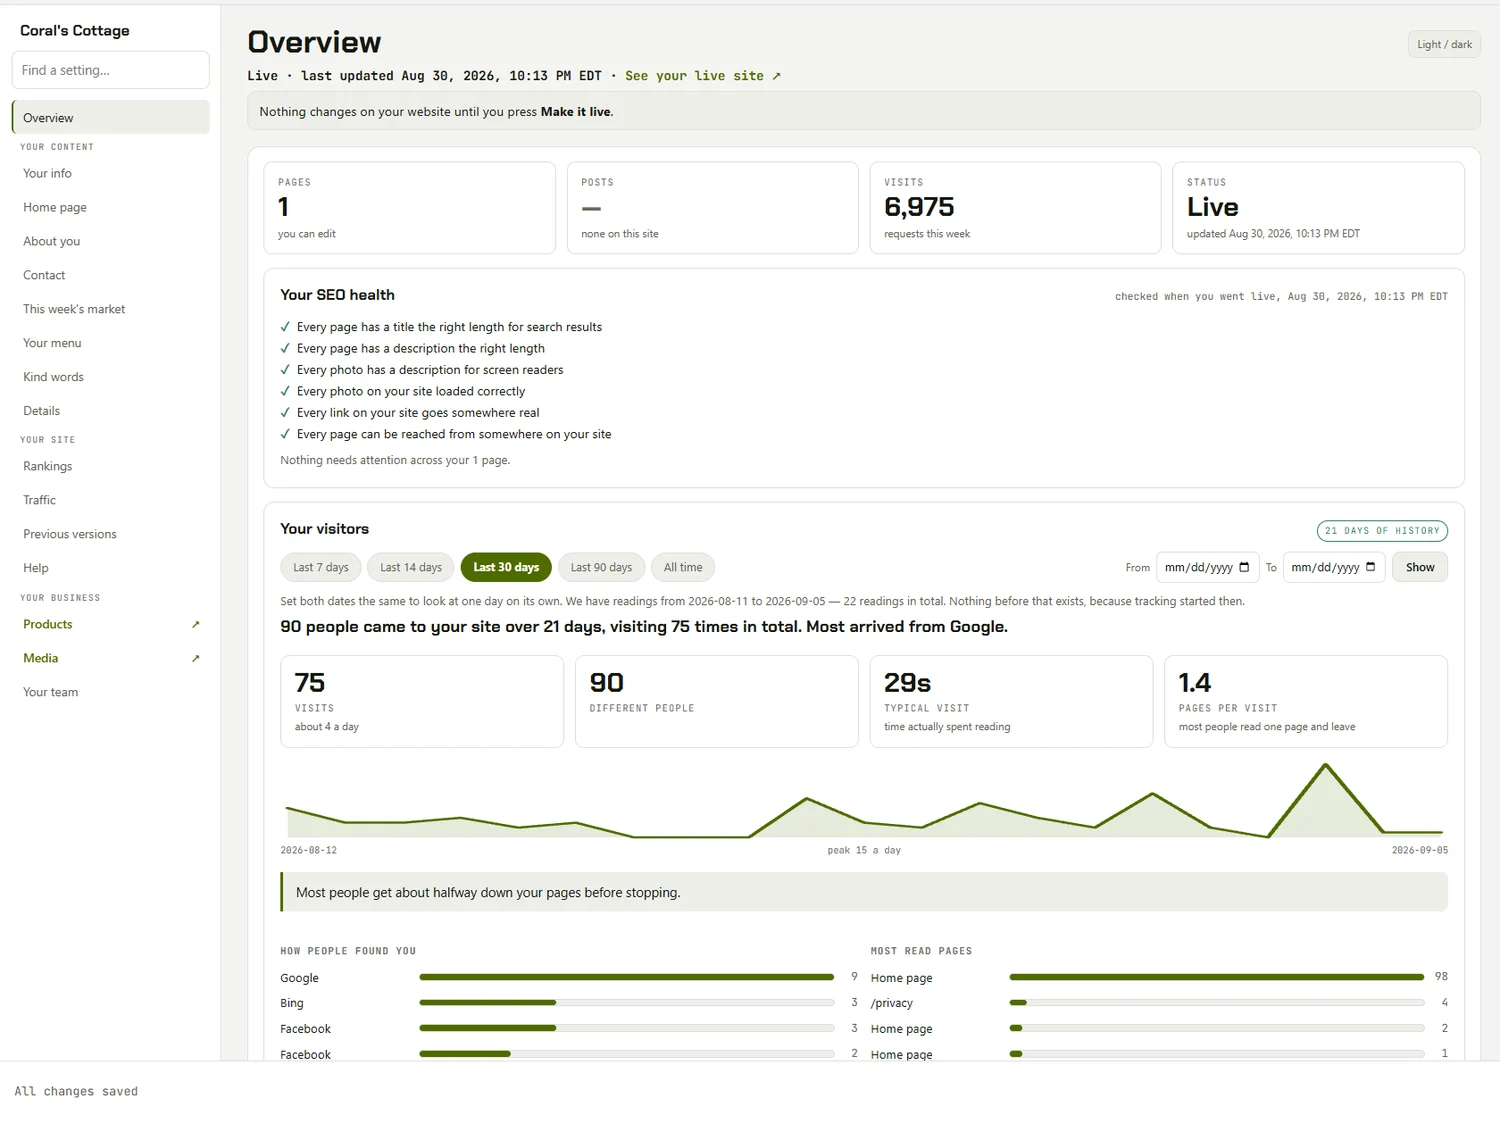Select Details in the sidebar

tap(111, 411)
